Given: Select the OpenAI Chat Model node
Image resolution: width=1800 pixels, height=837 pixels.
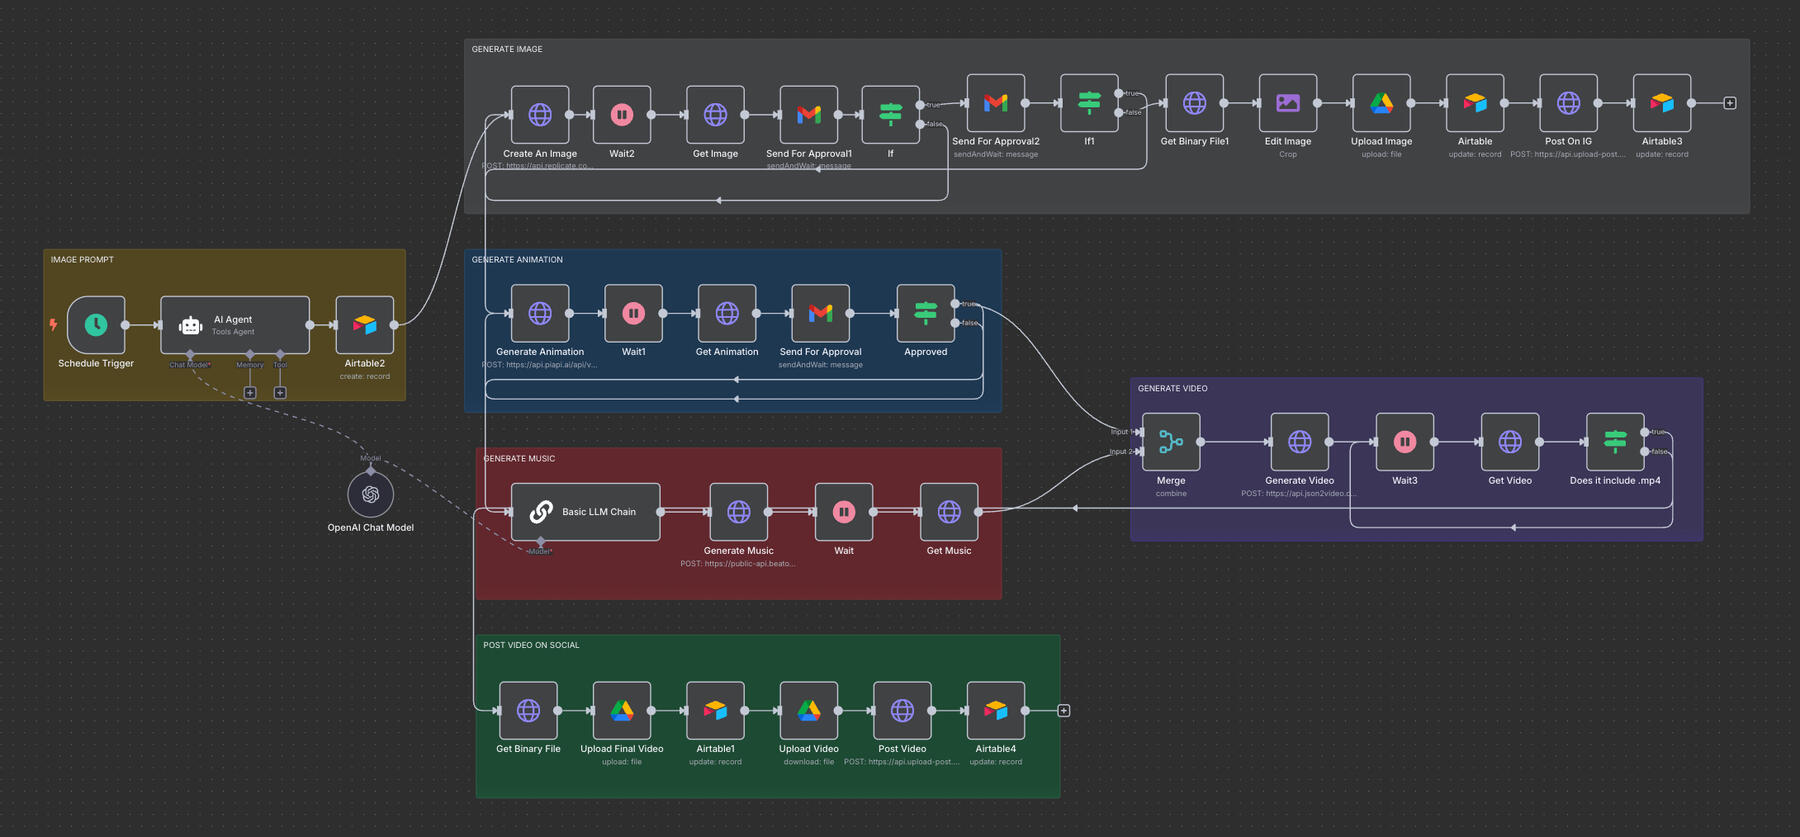Looking at the screenshot, I should (370, 495).
